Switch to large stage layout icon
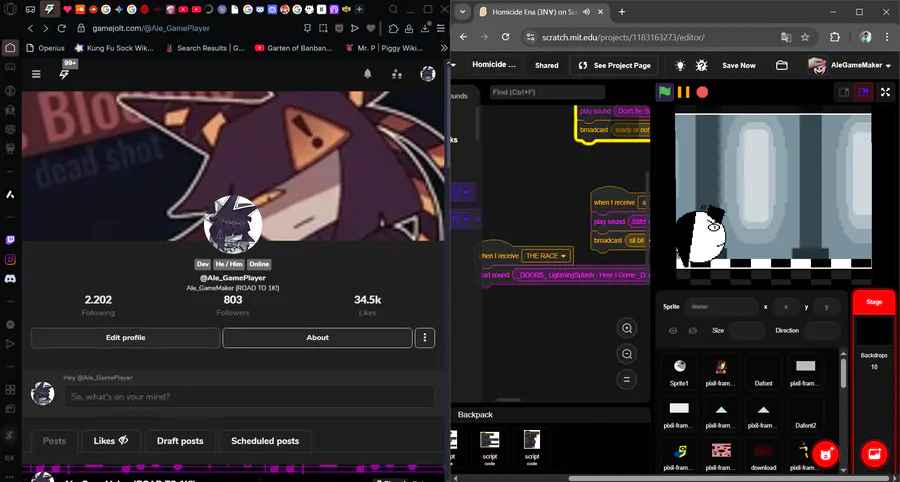The image size is (900, 482). tap(863, 92)
